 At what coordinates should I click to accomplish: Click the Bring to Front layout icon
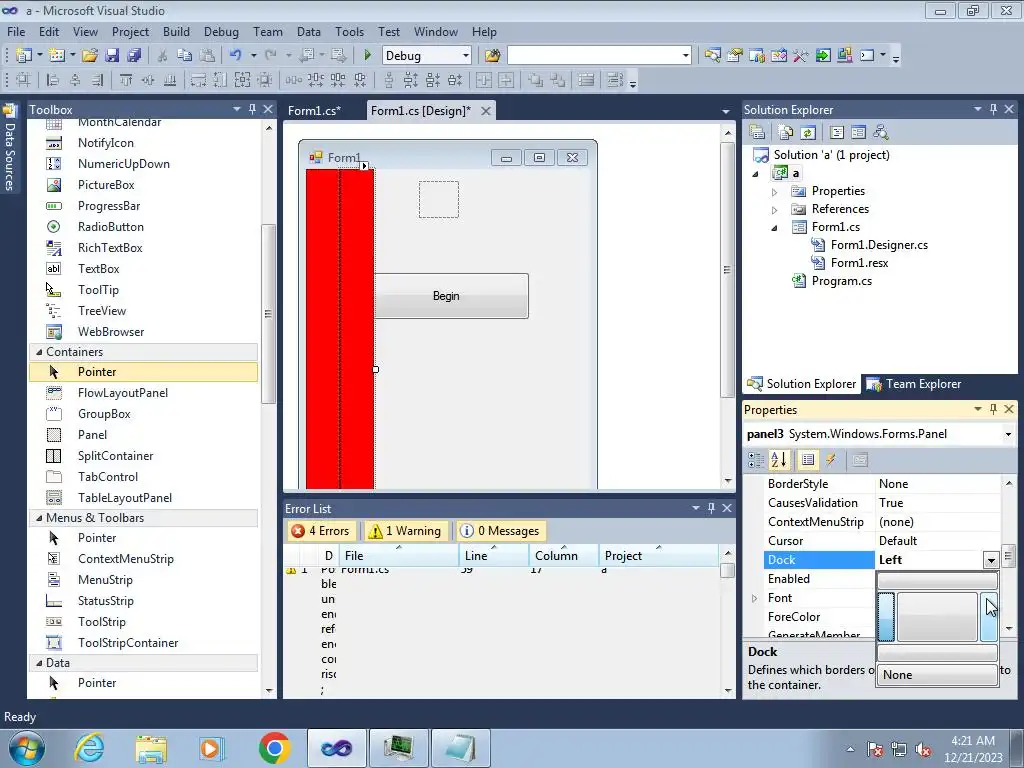[x=536, y=80]
